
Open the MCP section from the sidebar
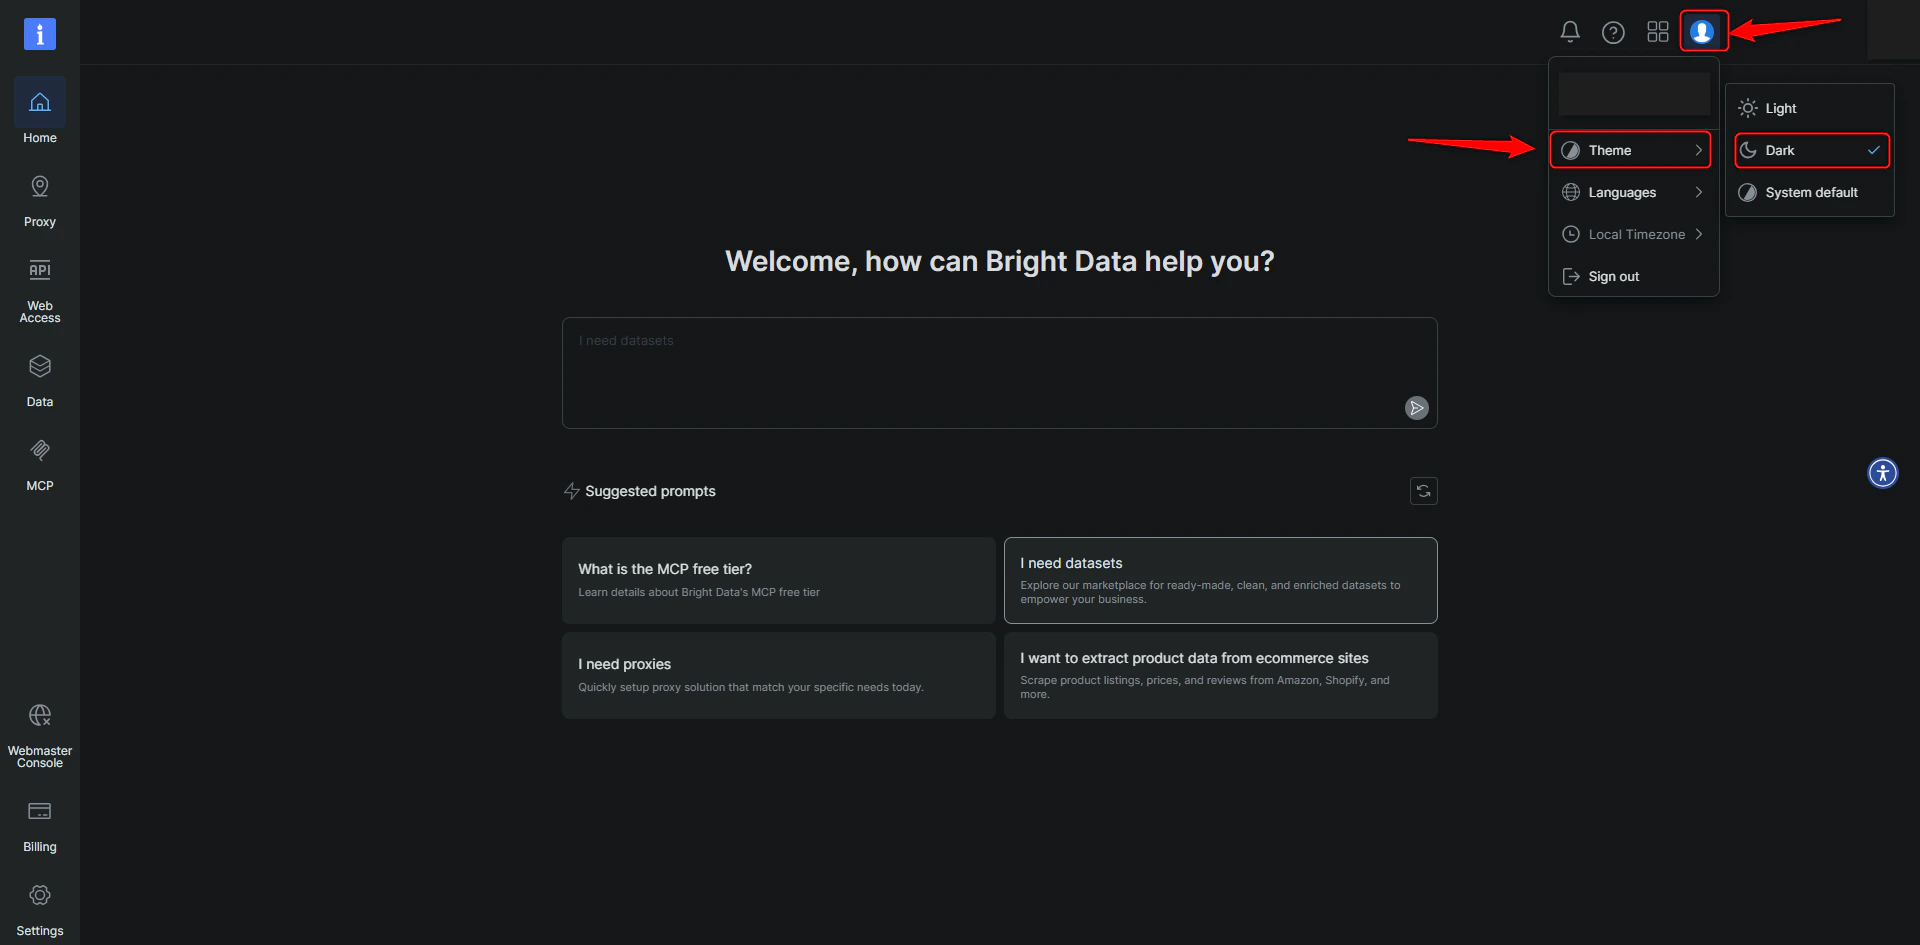(39, 462)
